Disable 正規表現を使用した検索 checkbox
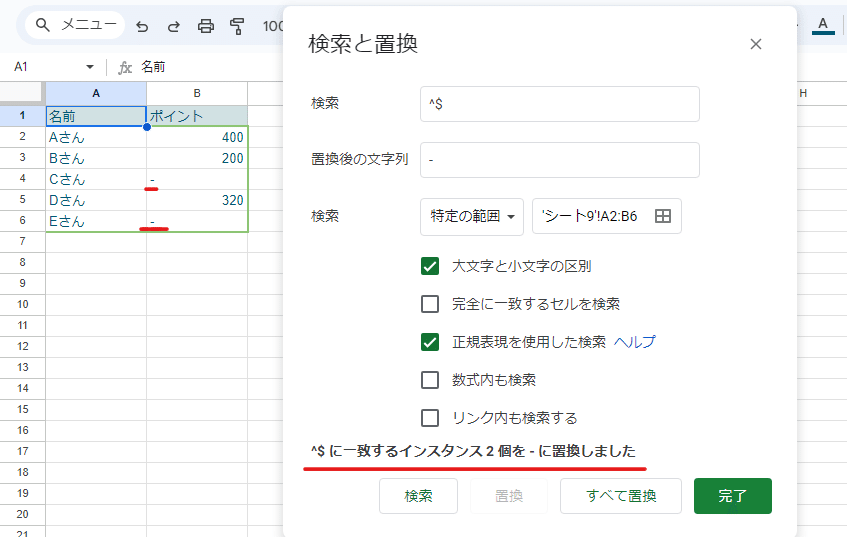 click(430, 342)
